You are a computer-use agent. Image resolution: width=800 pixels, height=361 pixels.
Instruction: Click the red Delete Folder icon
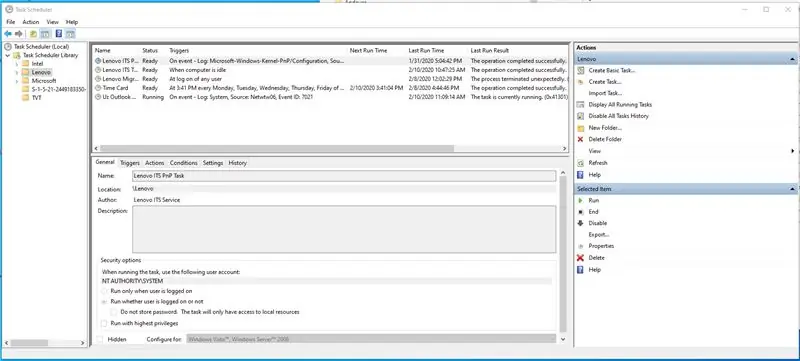[580, 139]
